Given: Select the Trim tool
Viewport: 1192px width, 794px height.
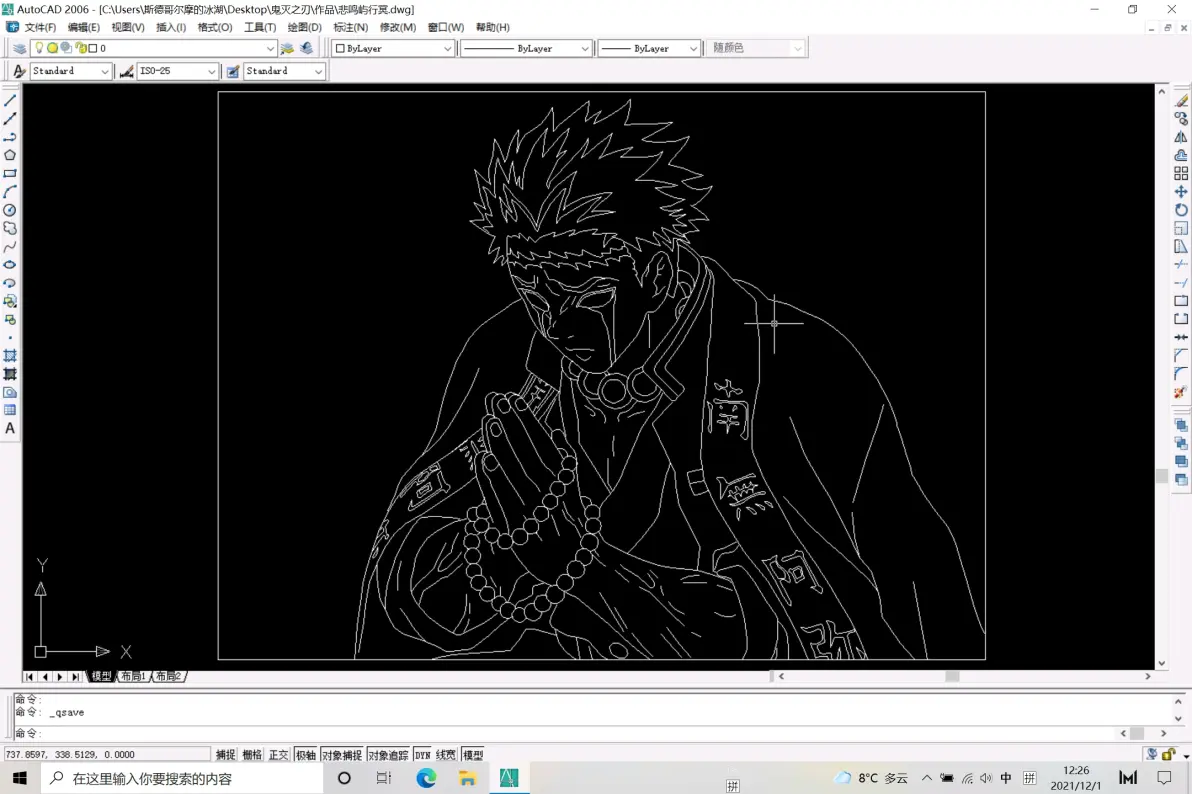Looking at the screenshot, I should [x=1181, y=265].
